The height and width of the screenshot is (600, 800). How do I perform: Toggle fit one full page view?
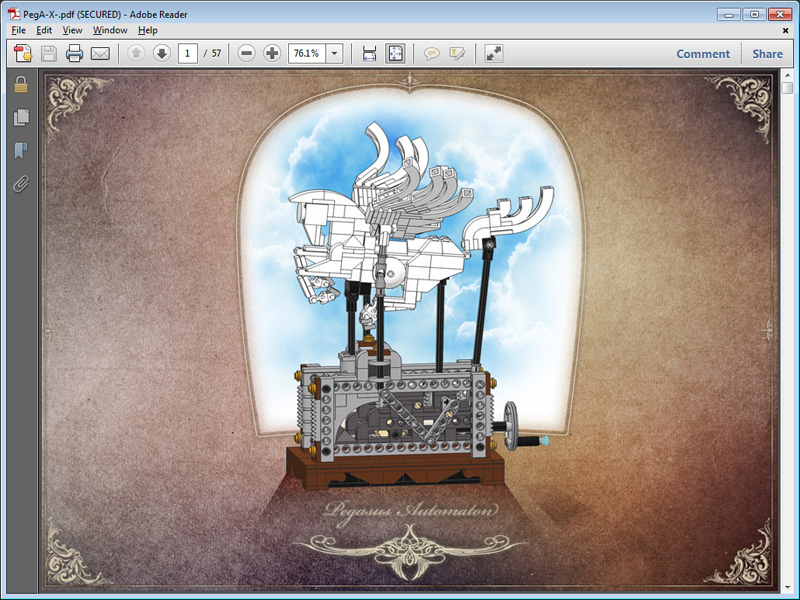[x=395, y=54]
